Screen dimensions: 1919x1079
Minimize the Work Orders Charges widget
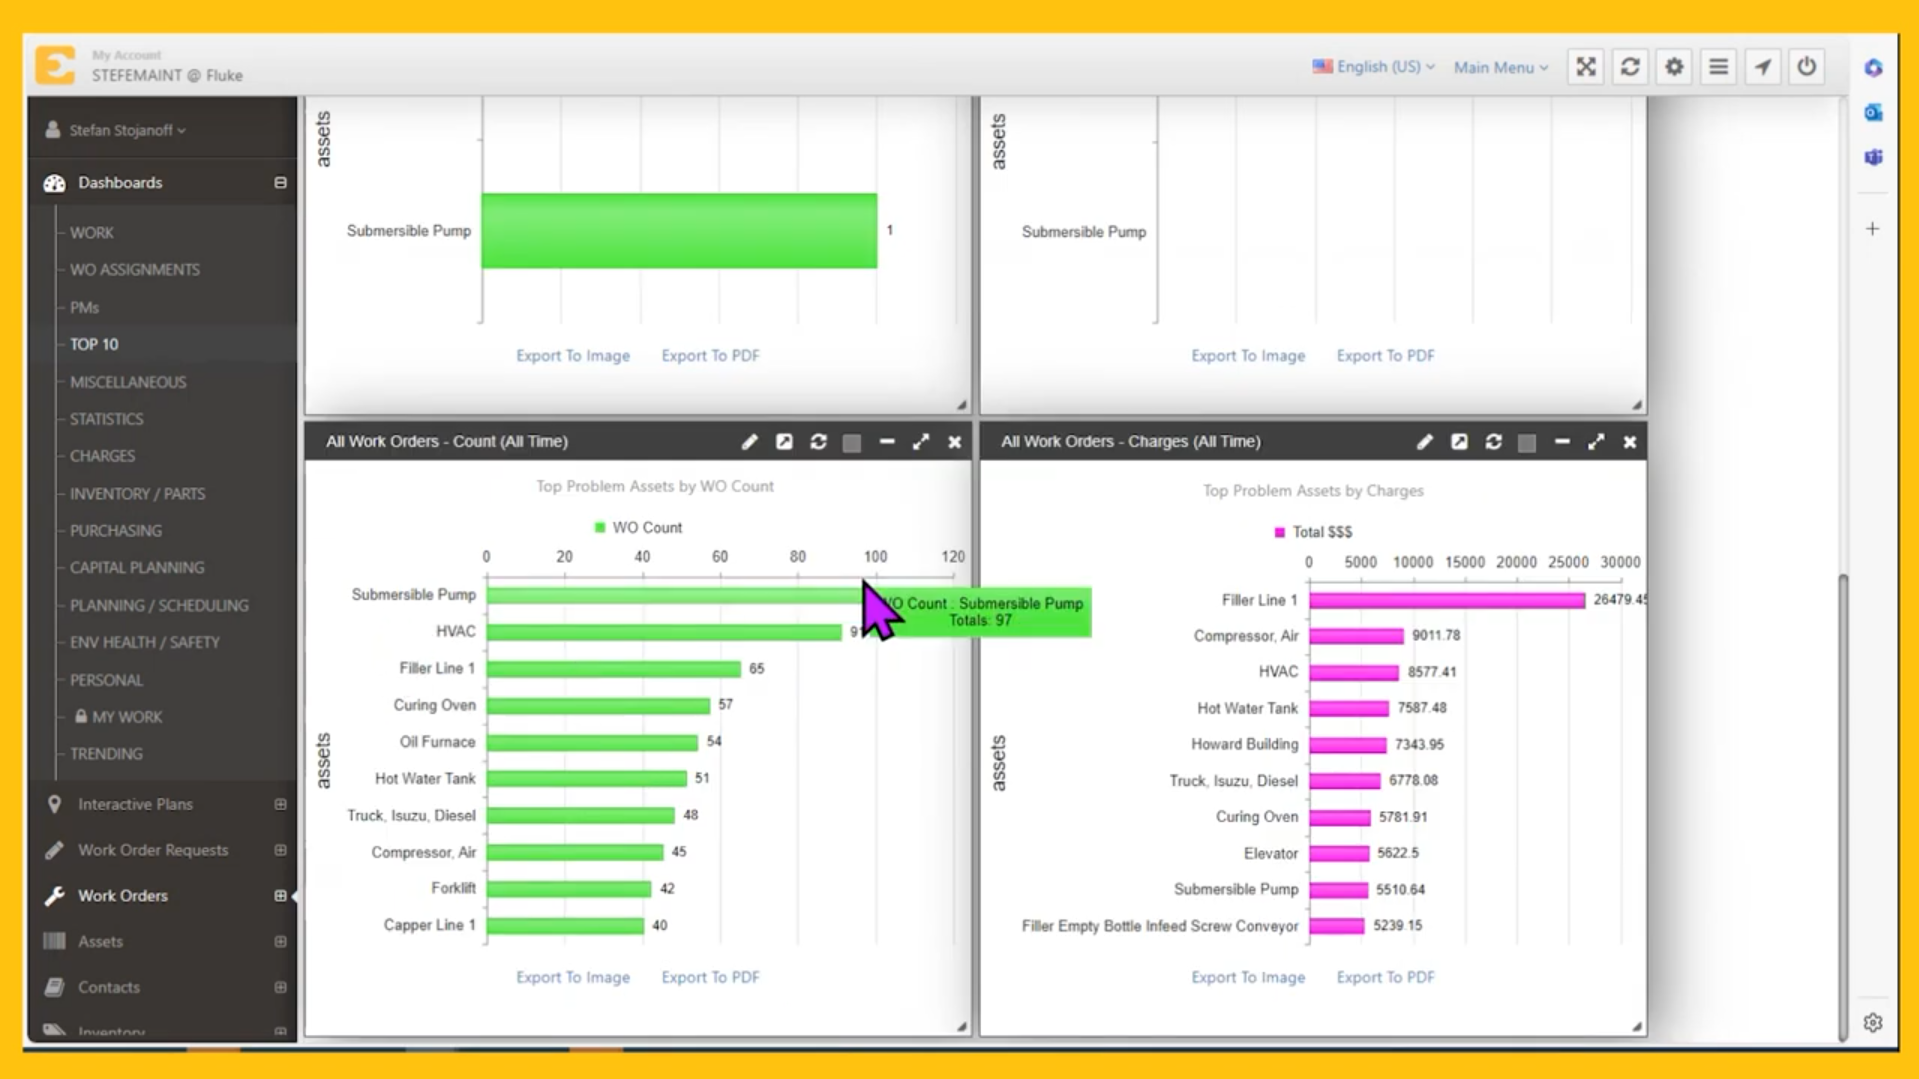(x=1561, y=442)
